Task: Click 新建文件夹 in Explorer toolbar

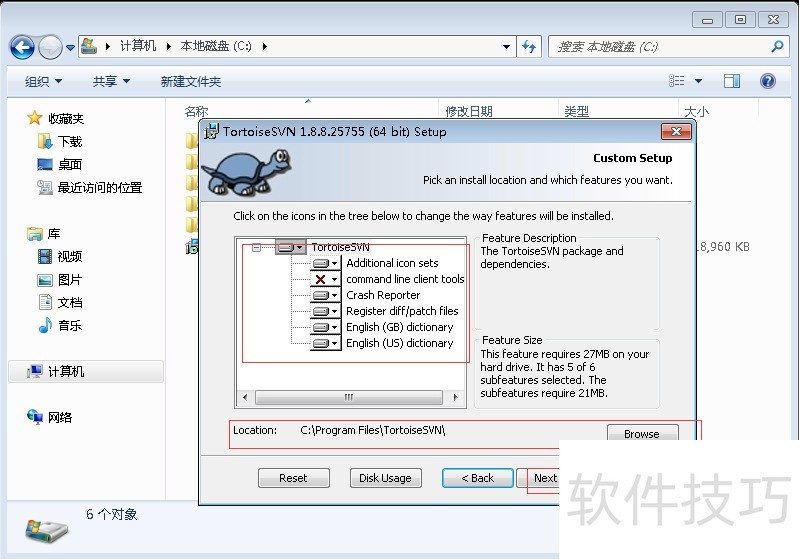Action: pos(191,81)
